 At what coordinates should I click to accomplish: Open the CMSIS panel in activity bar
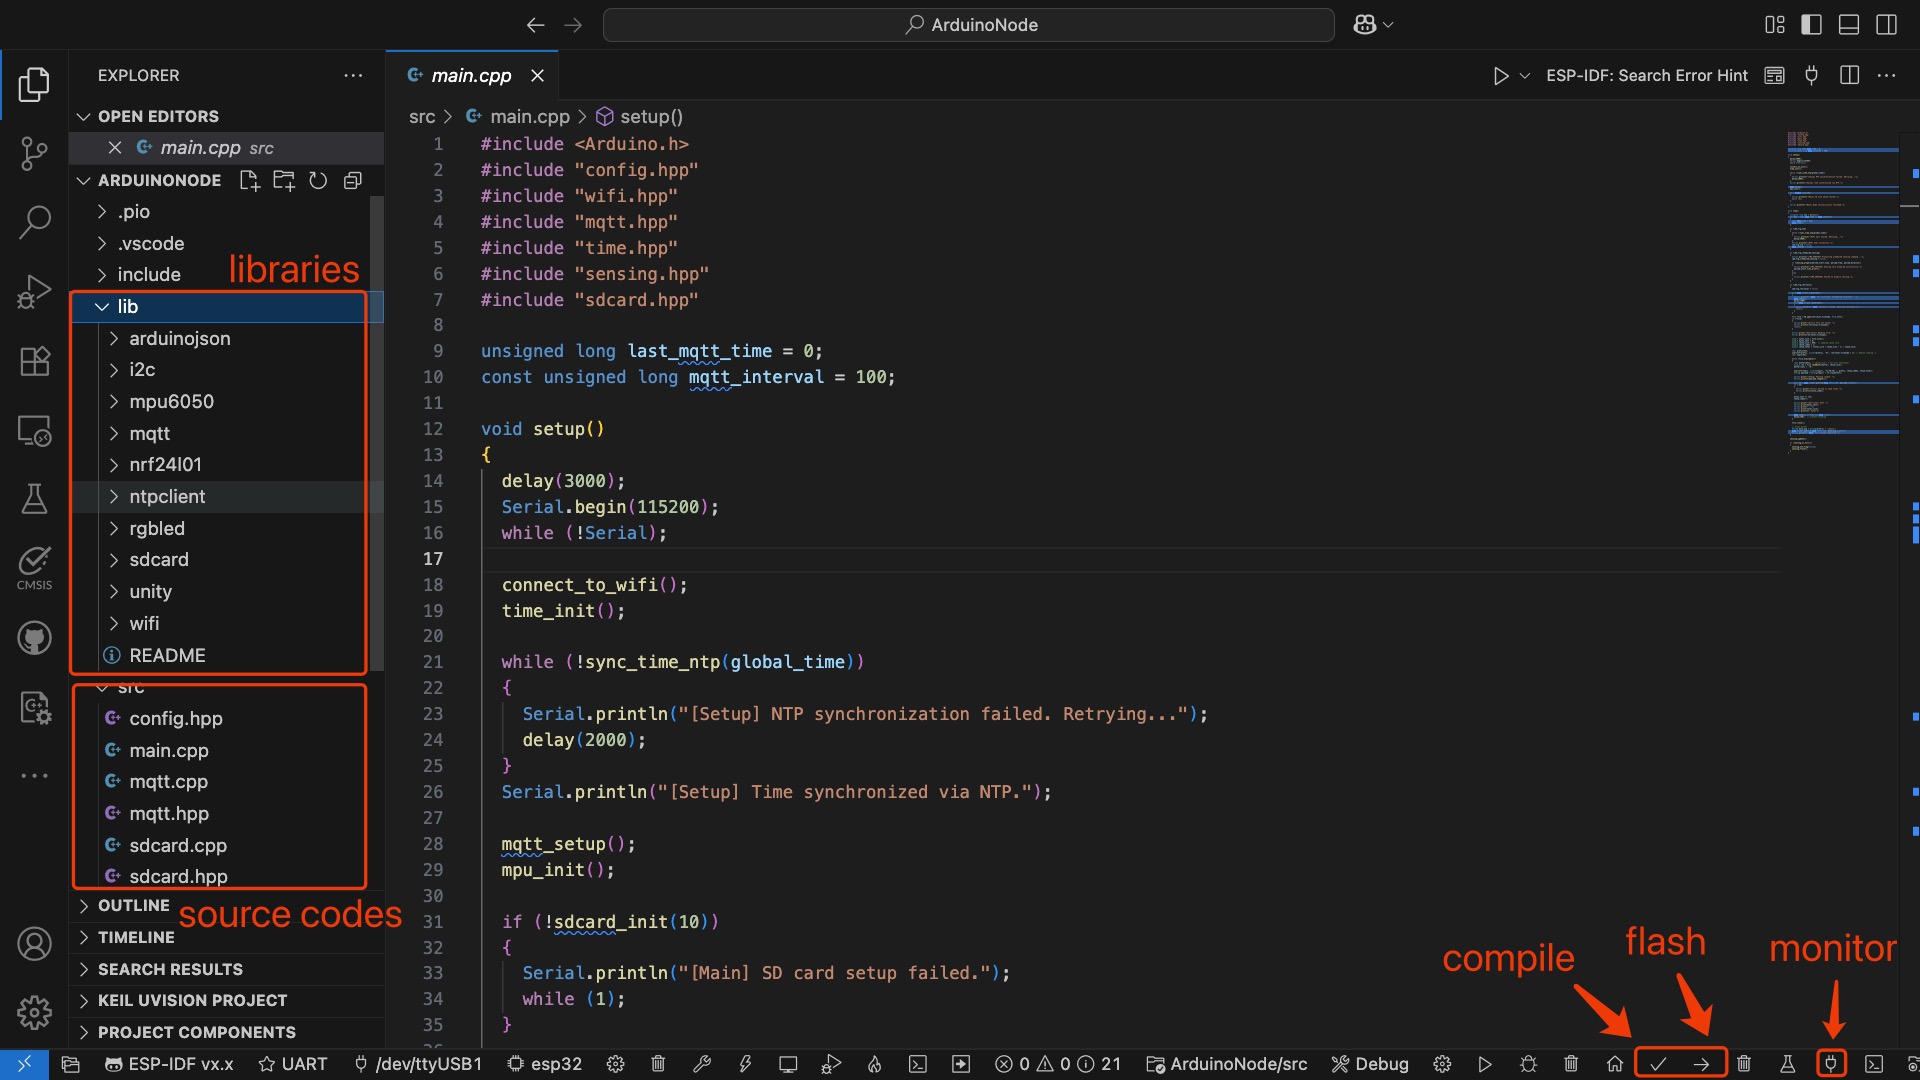click(34, 567)
